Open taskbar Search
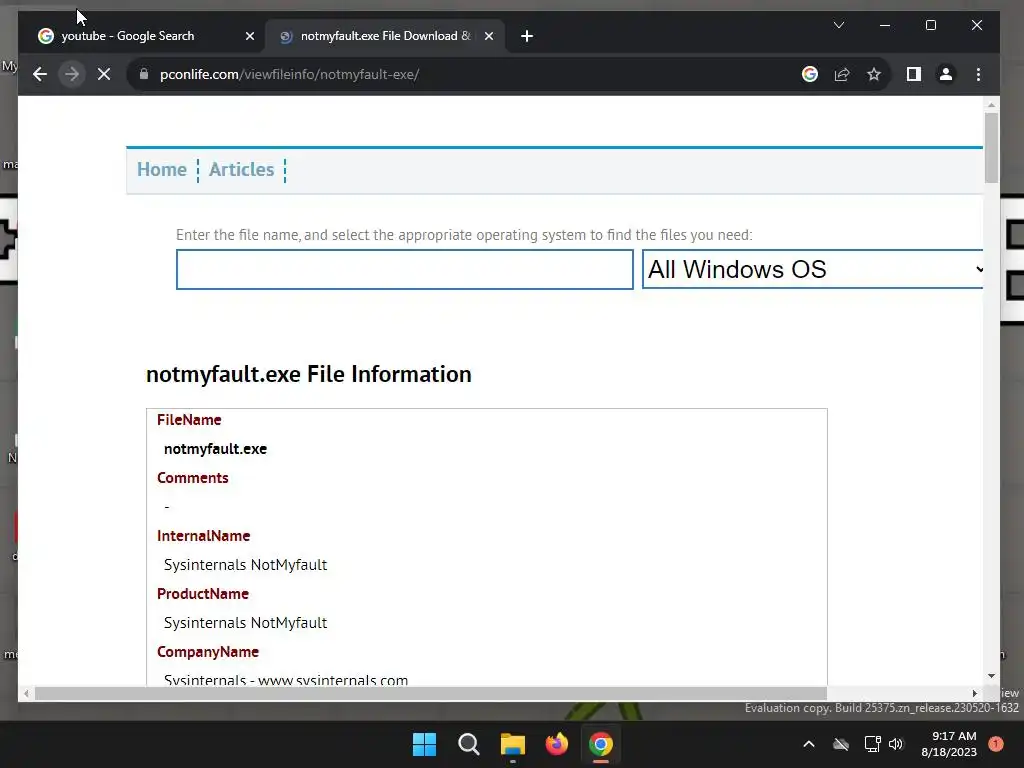 [x=468, y=744]
